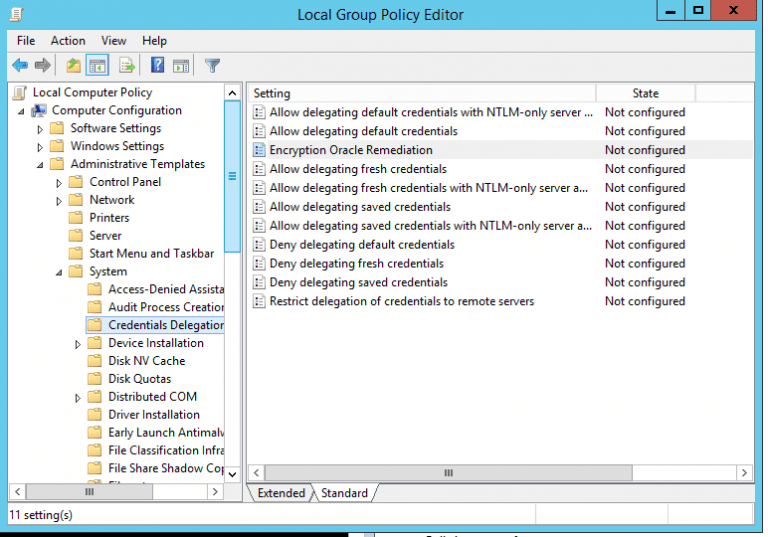This screenshot has height=537, width=768.
Task: Open the Action menu
Action: (68, 41)
